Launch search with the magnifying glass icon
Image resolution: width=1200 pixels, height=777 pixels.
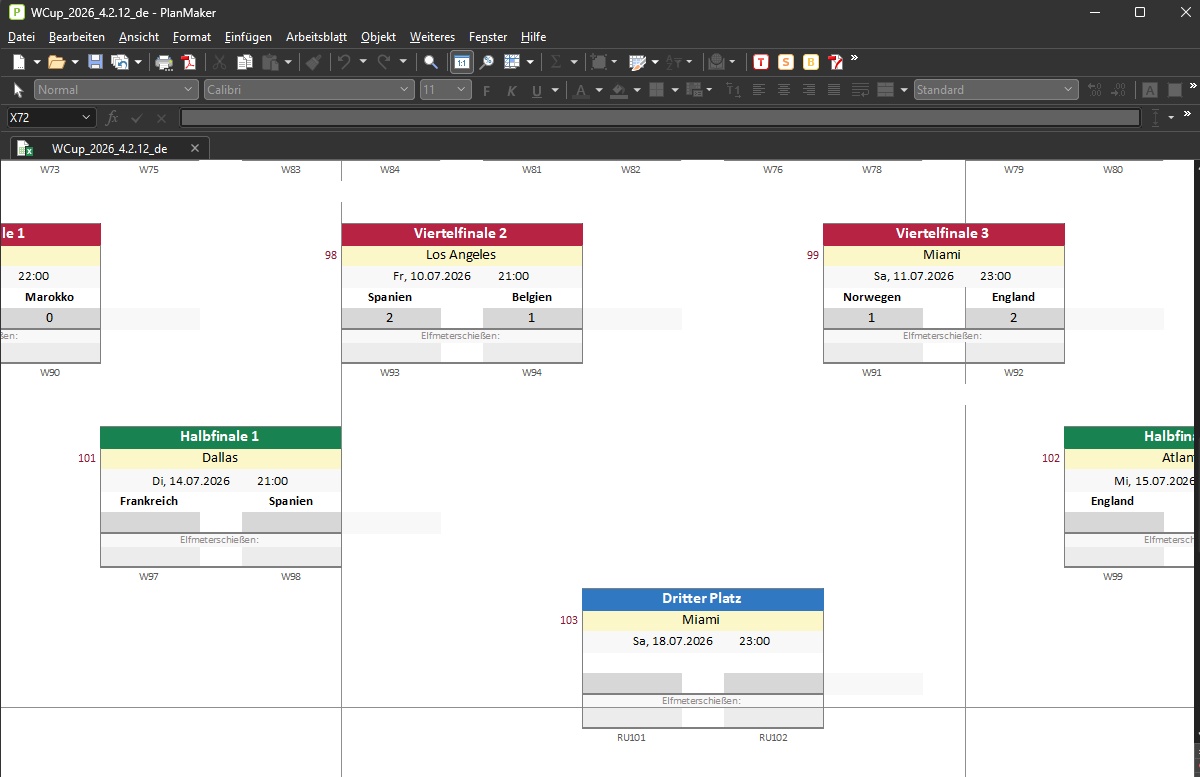pyautogui.click(x=431, y=62)
